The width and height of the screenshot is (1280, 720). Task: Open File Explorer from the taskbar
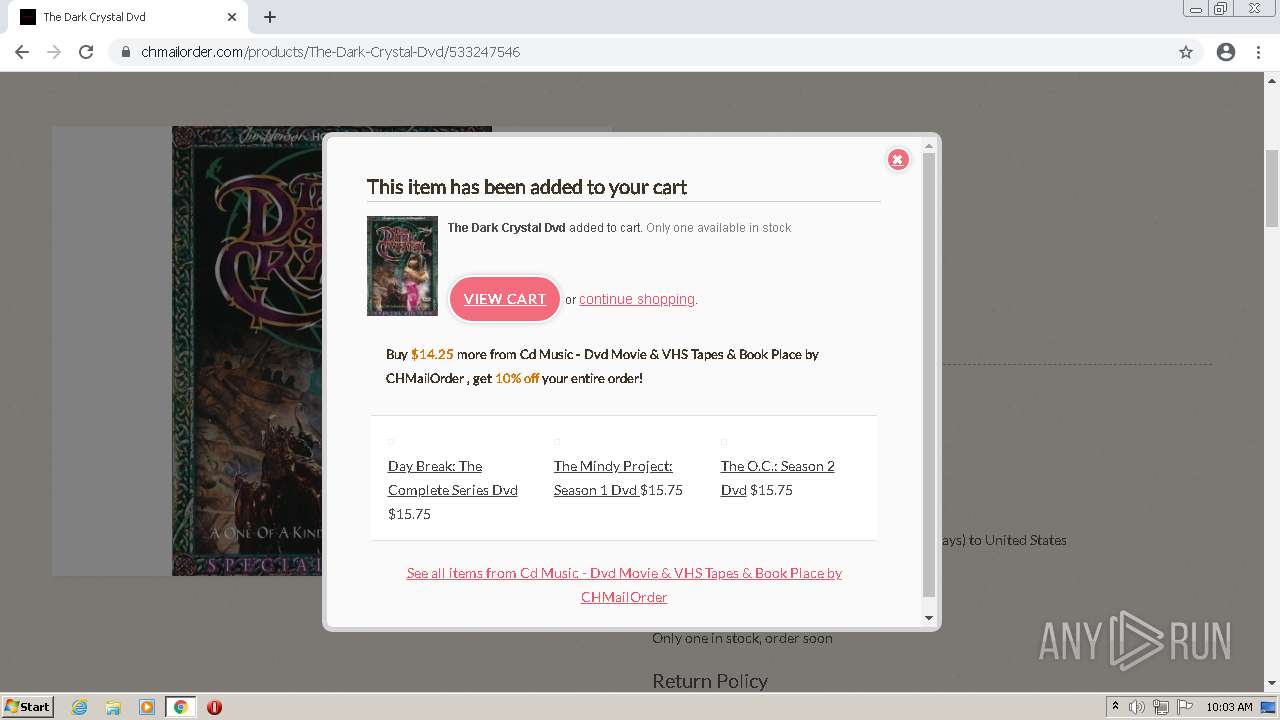[113, 707]
